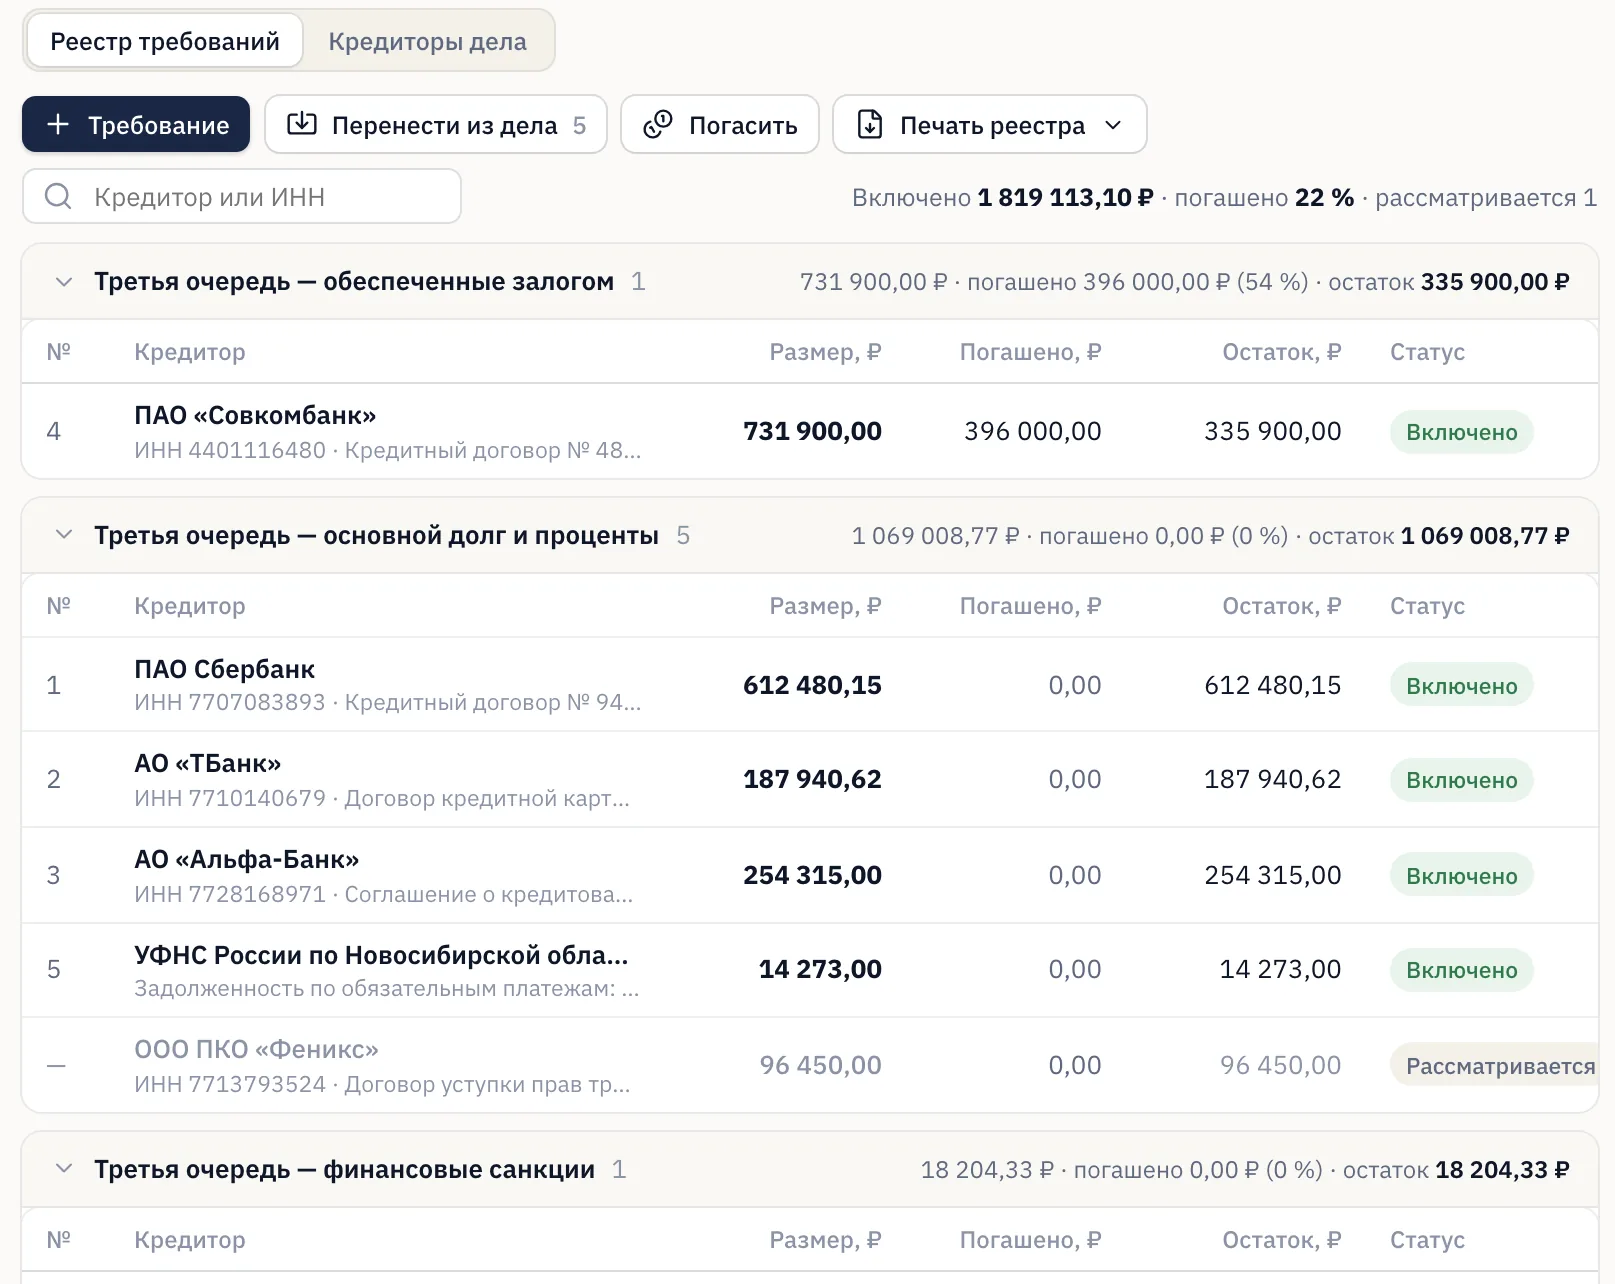The width and height of the screenshot is (1615, 1284).
Task: Open the ПАО «Совкомбанк» creditor row
Action: point(810,431)
